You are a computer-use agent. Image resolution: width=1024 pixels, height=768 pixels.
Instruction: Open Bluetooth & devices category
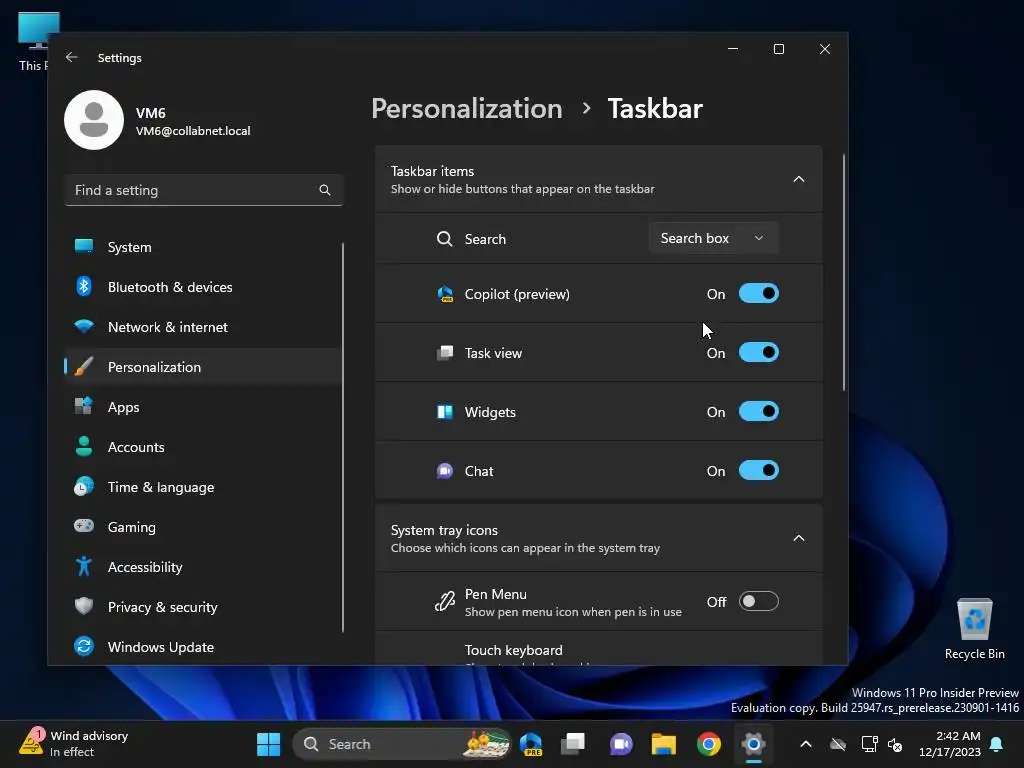pos(203,287)
